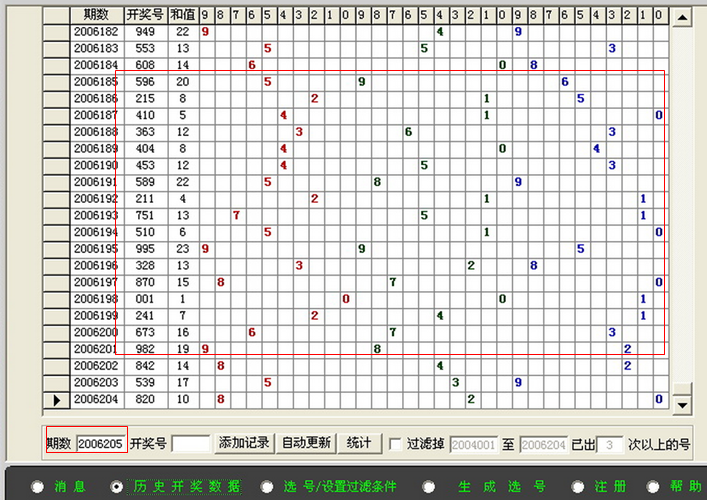Click the winning number 363 cell
This screenshot has width=707, height=500.
(x=146, y=132)
